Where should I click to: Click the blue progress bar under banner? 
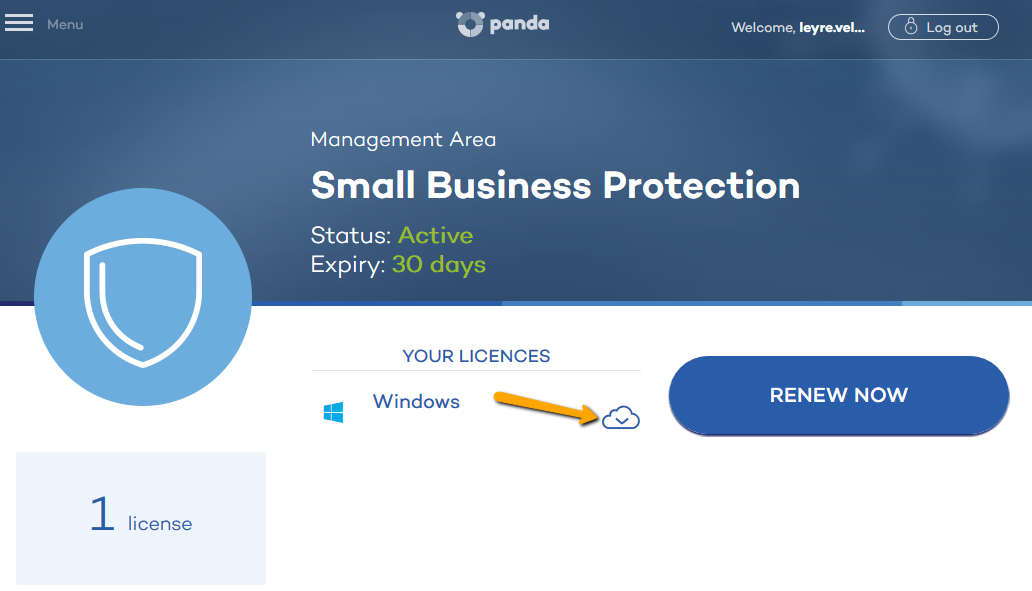pyautogui.click(x=642, y=303)
